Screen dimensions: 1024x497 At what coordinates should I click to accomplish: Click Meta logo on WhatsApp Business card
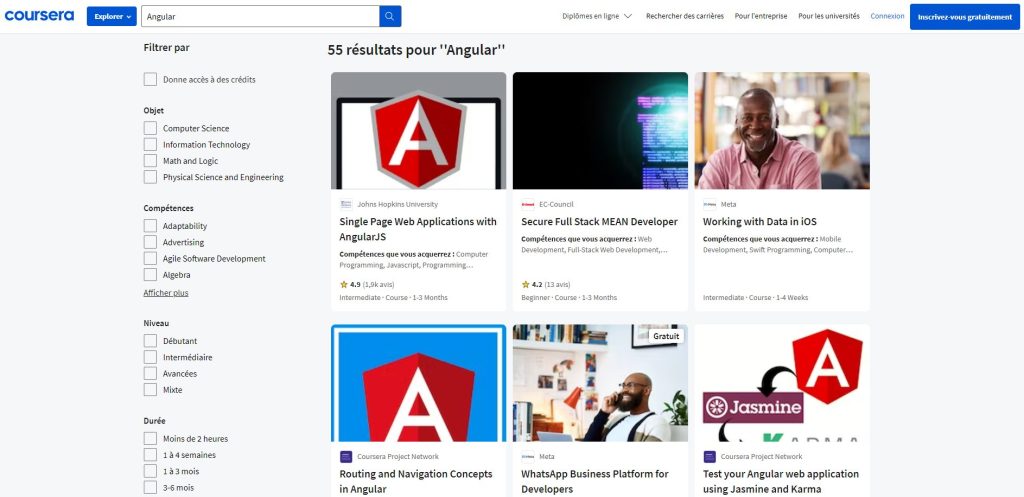point(528,457)
